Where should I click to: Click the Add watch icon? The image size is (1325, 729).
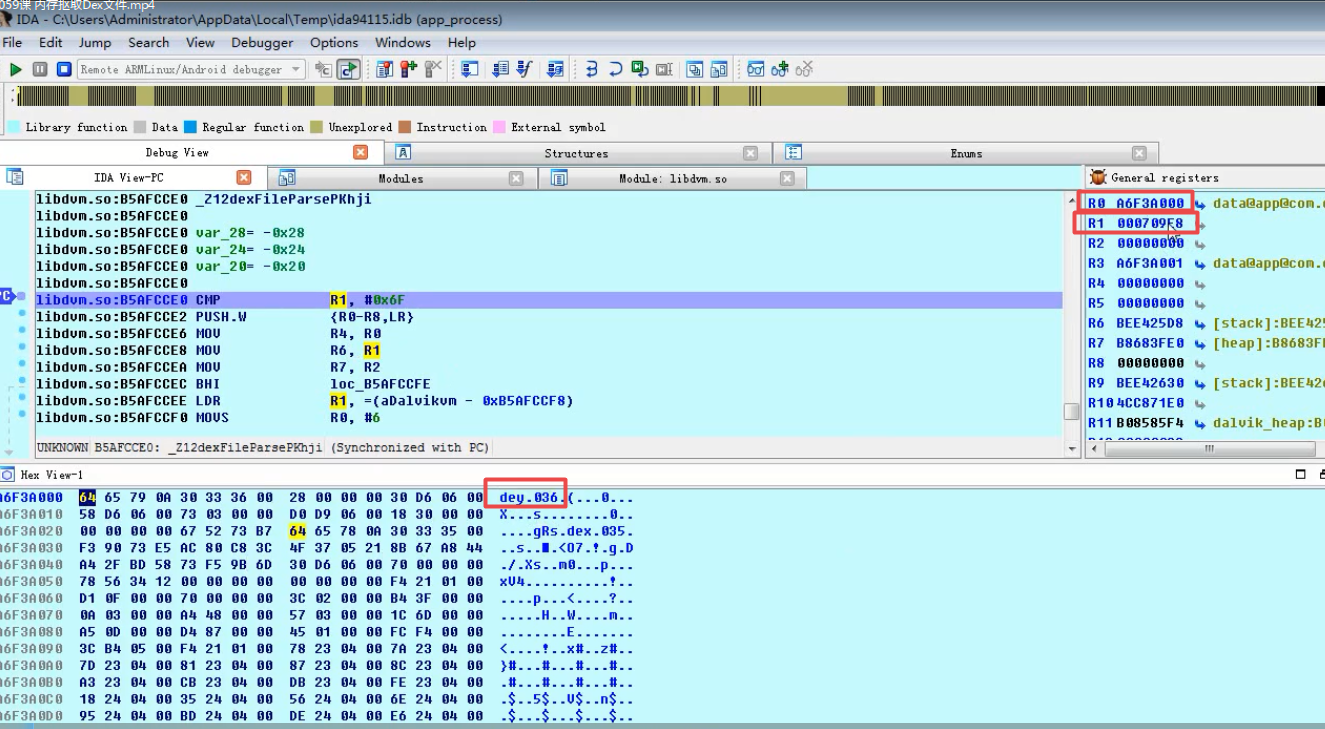780,69
